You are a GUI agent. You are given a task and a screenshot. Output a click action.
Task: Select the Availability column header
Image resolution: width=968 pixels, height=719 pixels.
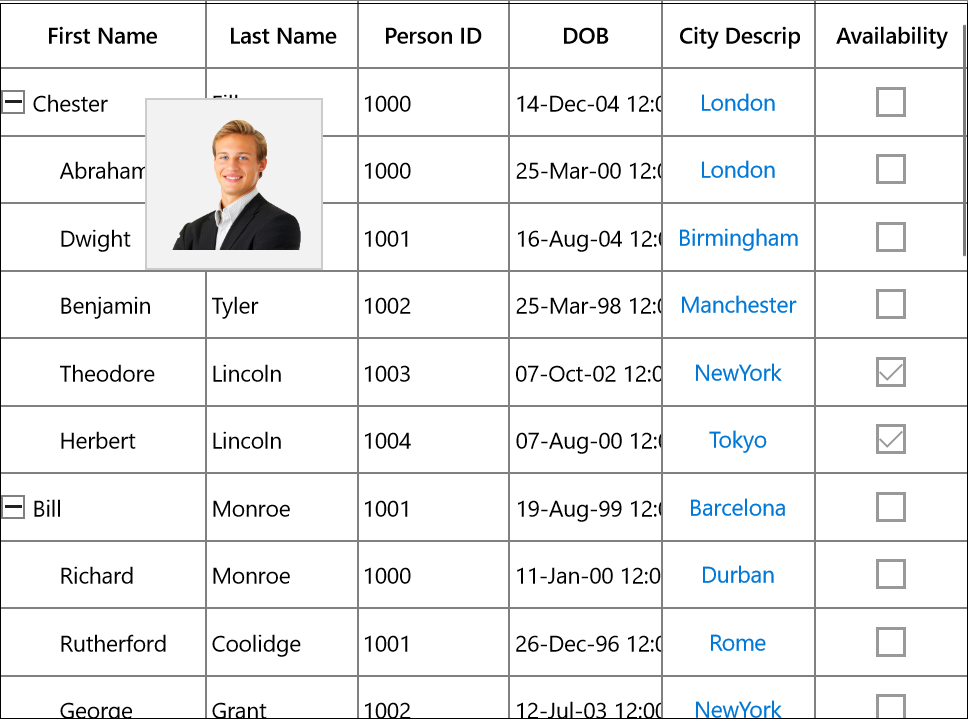point(891,36)
